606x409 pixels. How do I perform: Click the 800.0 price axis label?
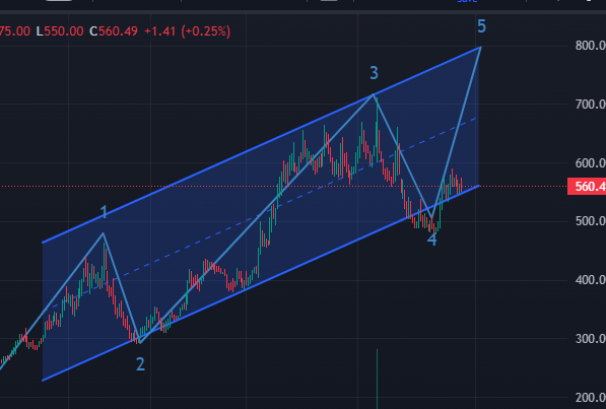[x=590, y=46]
